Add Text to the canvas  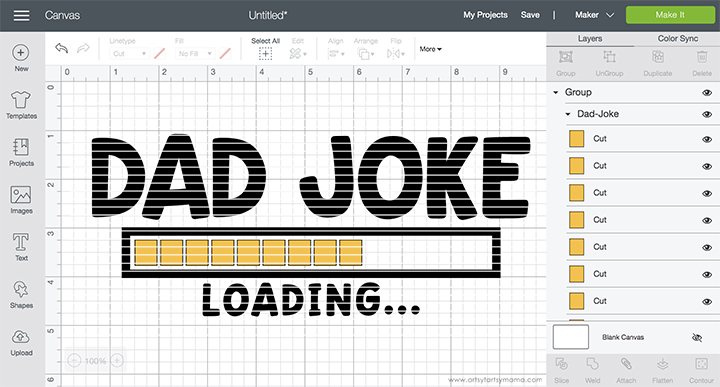pos(21,247)
